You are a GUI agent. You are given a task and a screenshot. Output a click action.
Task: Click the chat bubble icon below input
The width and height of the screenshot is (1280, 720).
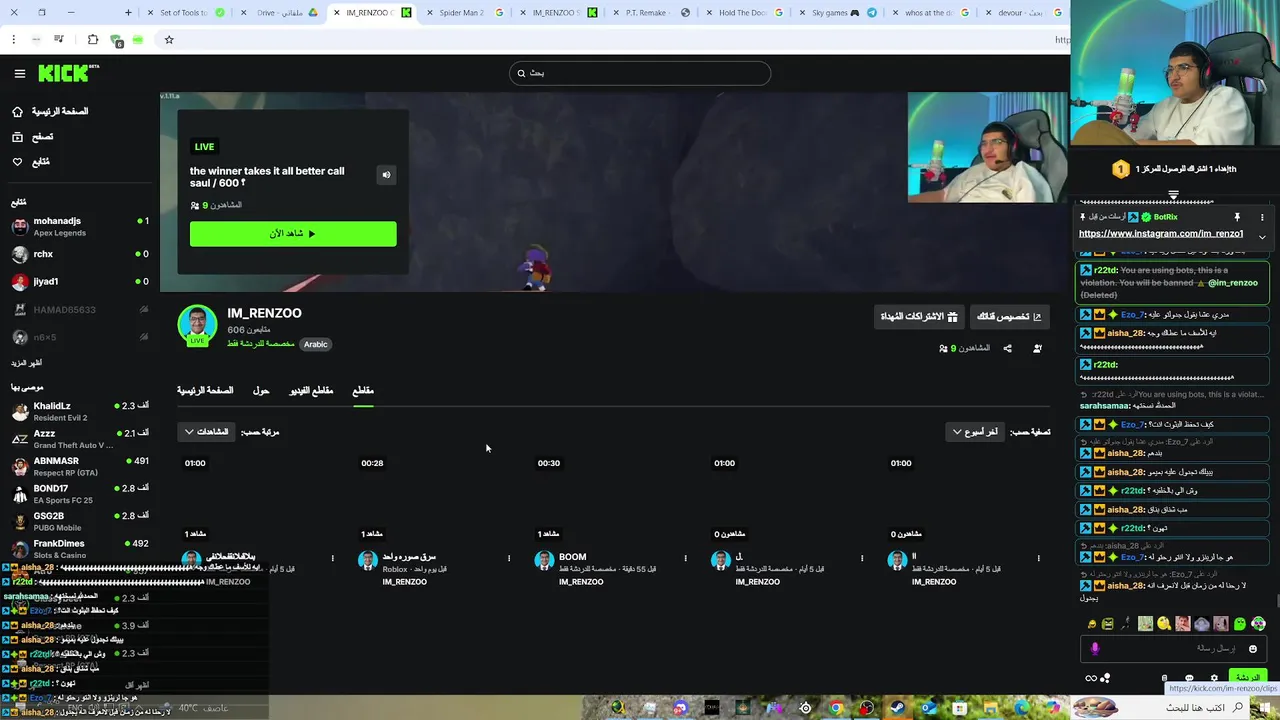click(1189, 678)
